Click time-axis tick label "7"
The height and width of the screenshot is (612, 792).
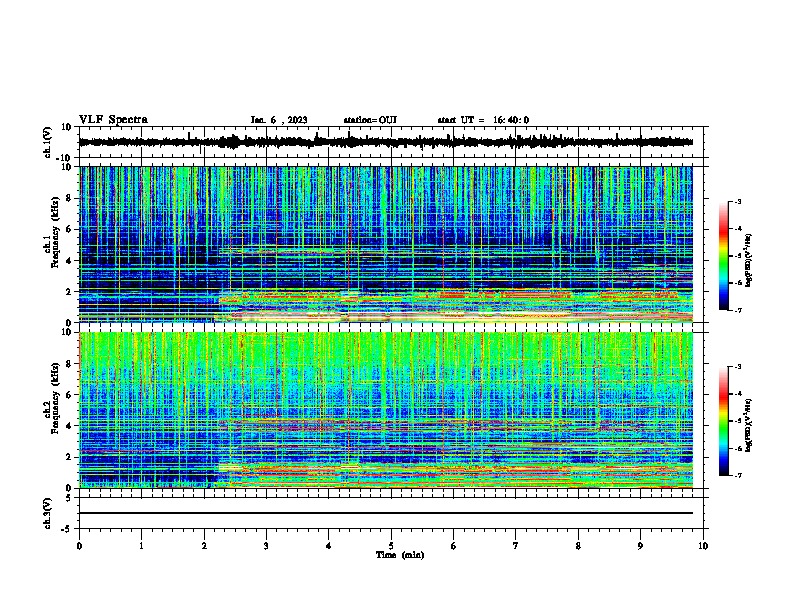tap(516, 546)
